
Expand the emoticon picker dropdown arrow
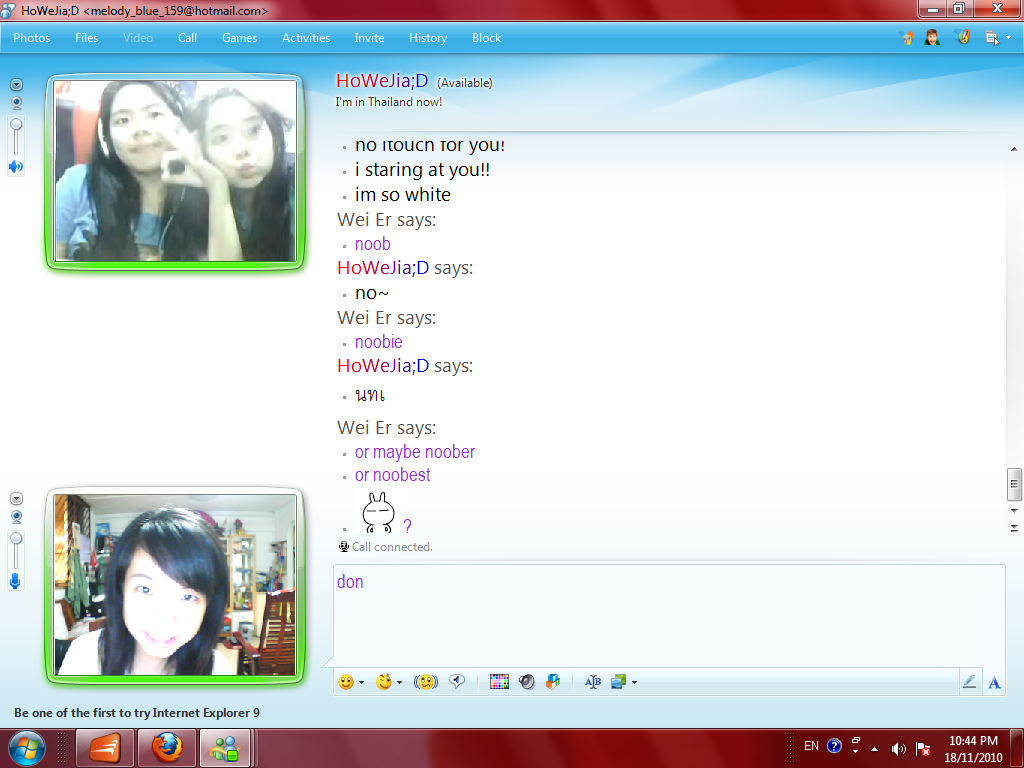point(361,682)
